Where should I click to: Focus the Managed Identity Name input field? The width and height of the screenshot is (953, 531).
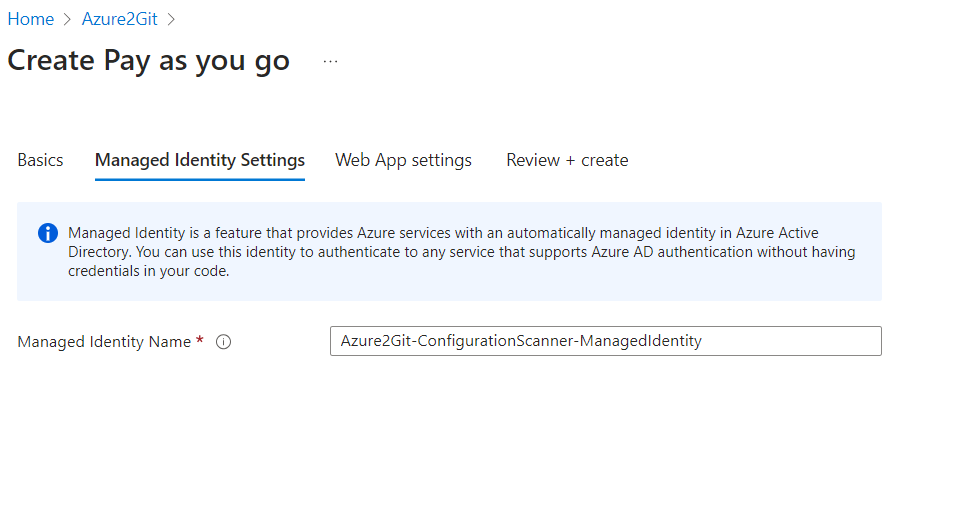(605, 341)
